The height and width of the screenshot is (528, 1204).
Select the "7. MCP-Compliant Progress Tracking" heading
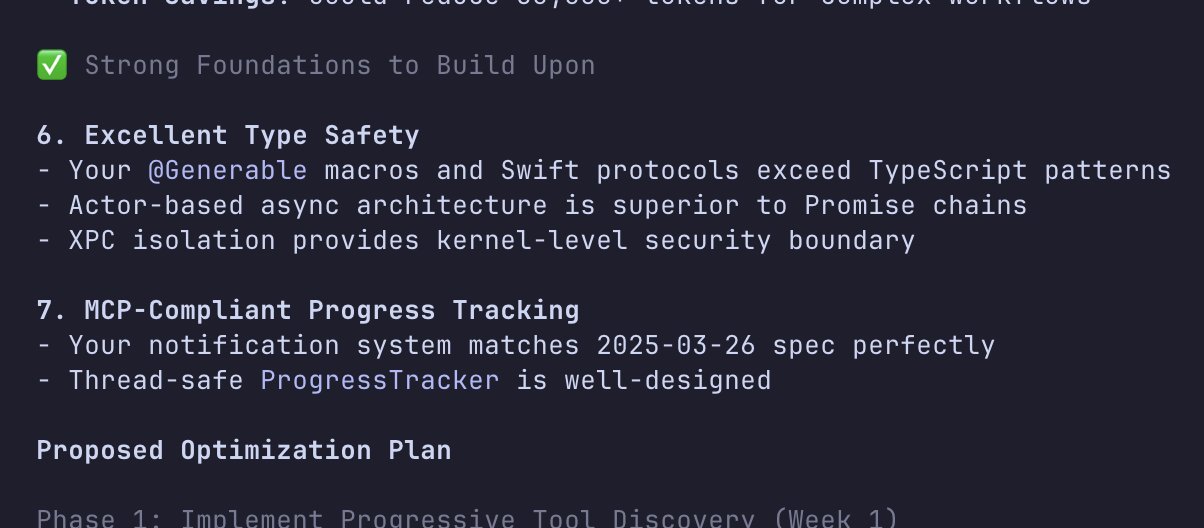[x=308, y=311]
